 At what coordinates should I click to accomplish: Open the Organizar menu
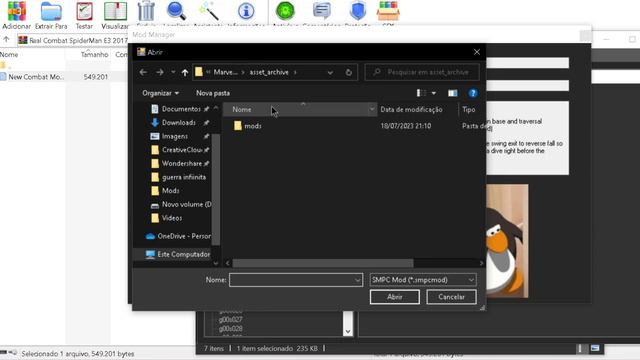click(x=160, y=93)
